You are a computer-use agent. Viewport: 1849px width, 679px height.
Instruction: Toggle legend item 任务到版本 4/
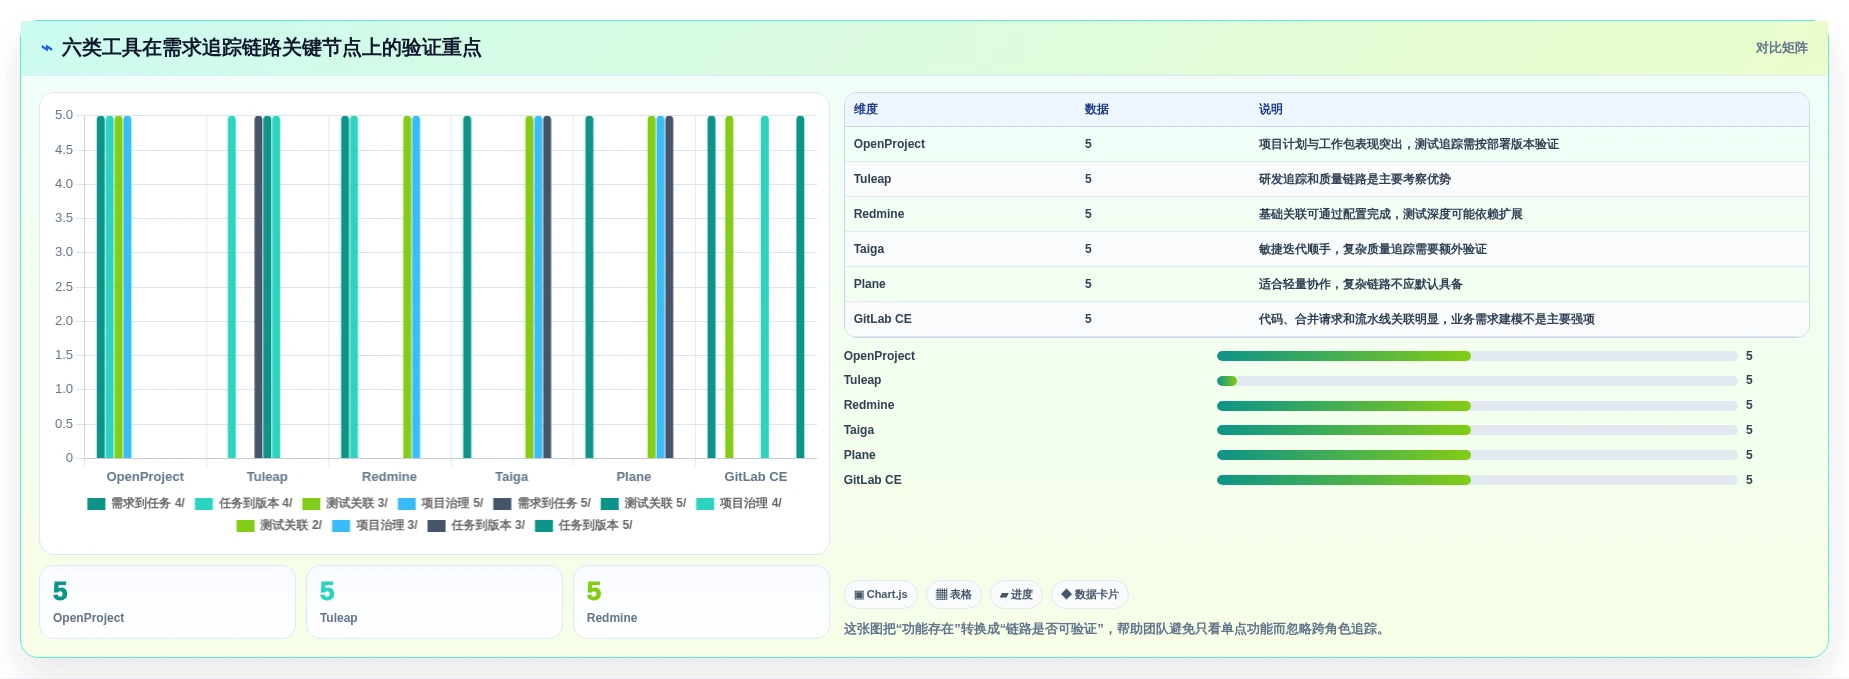pos(244,504)
